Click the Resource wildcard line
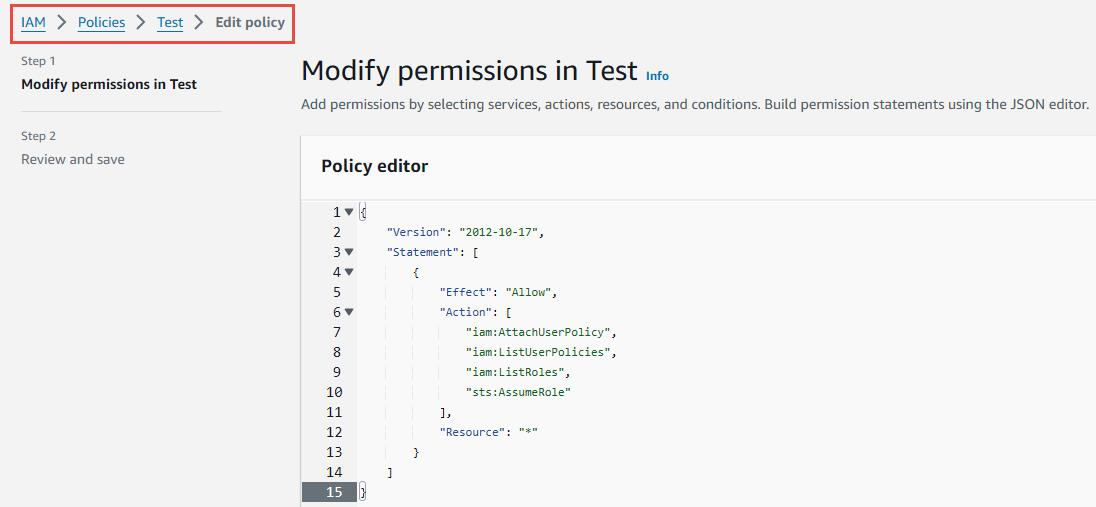This screenshot has height=507, width=1096. (489, 432)
